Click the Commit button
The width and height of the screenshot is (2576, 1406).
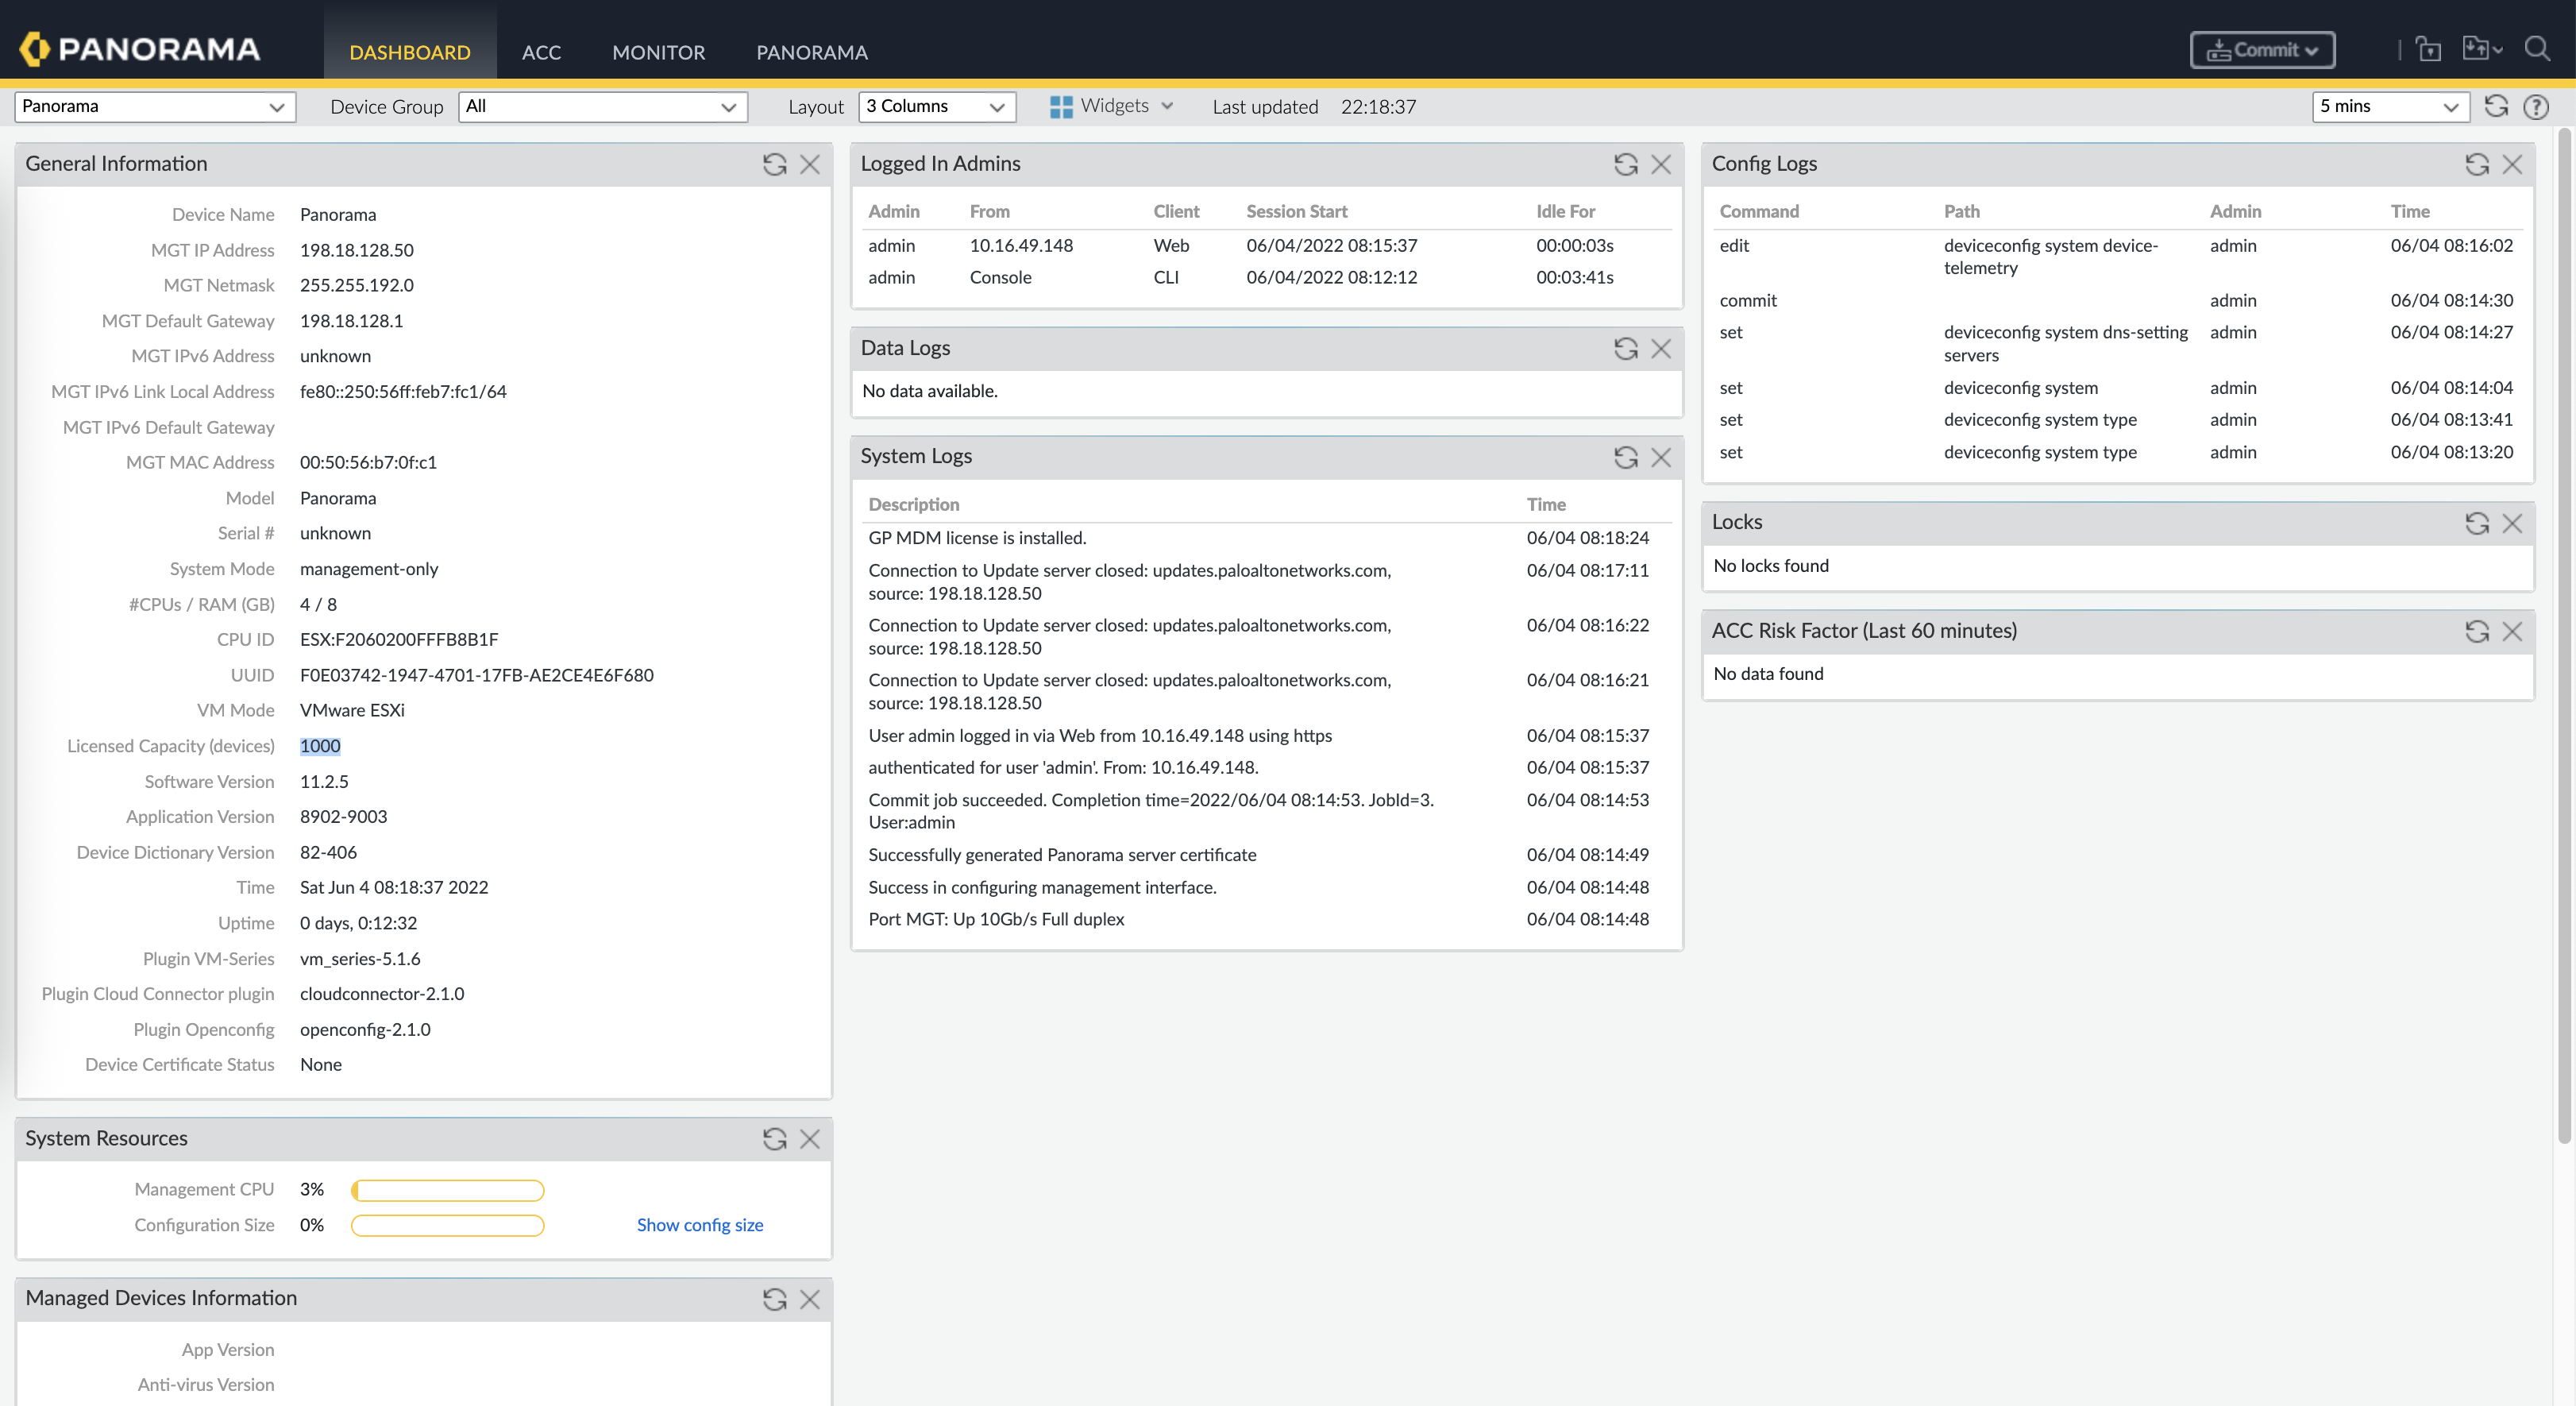point(2262,50)
